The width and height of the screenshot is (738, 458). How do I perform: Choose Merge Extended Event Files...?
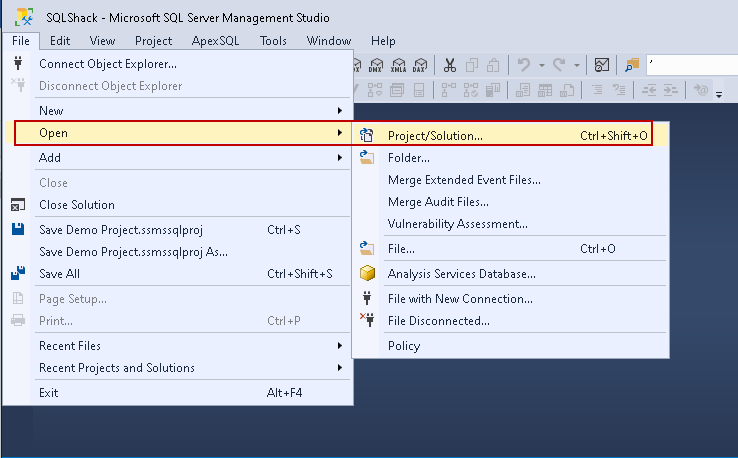[464, 180]
